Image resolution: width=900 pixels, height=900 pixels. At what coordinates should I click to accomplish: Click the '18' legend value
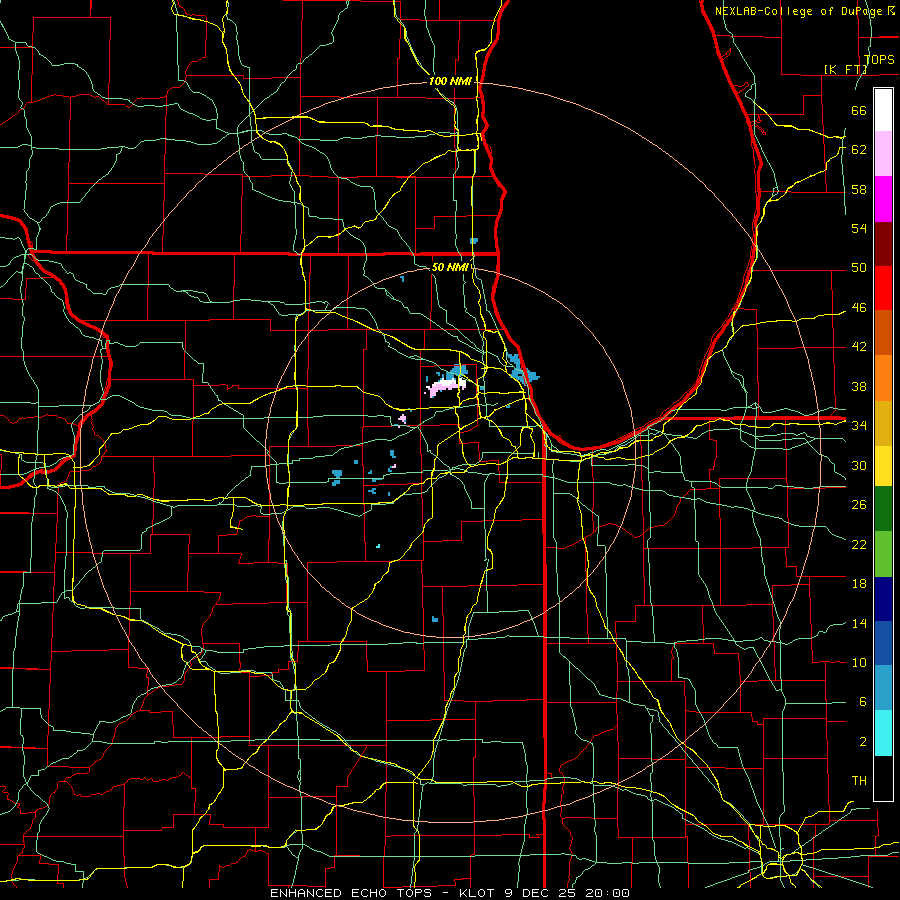click(859, 584)
